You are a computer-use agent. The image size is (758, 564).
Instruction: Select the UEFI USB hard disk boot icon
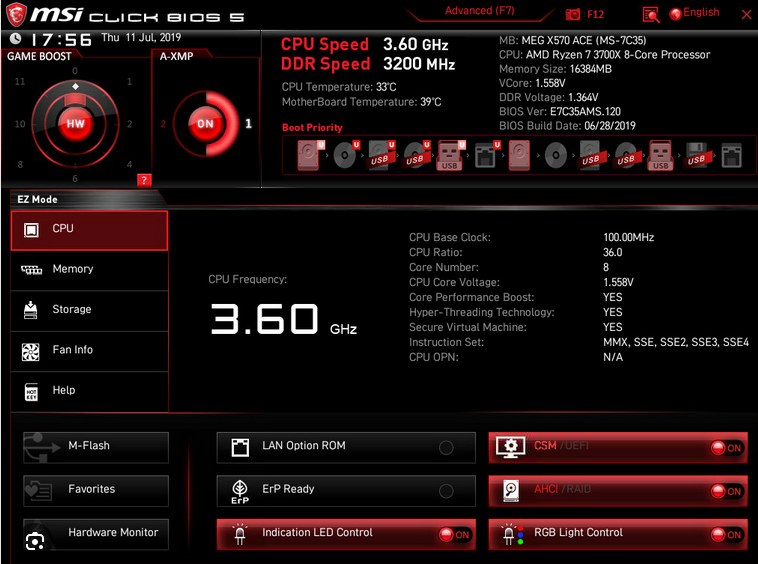(x=381, y=155)
